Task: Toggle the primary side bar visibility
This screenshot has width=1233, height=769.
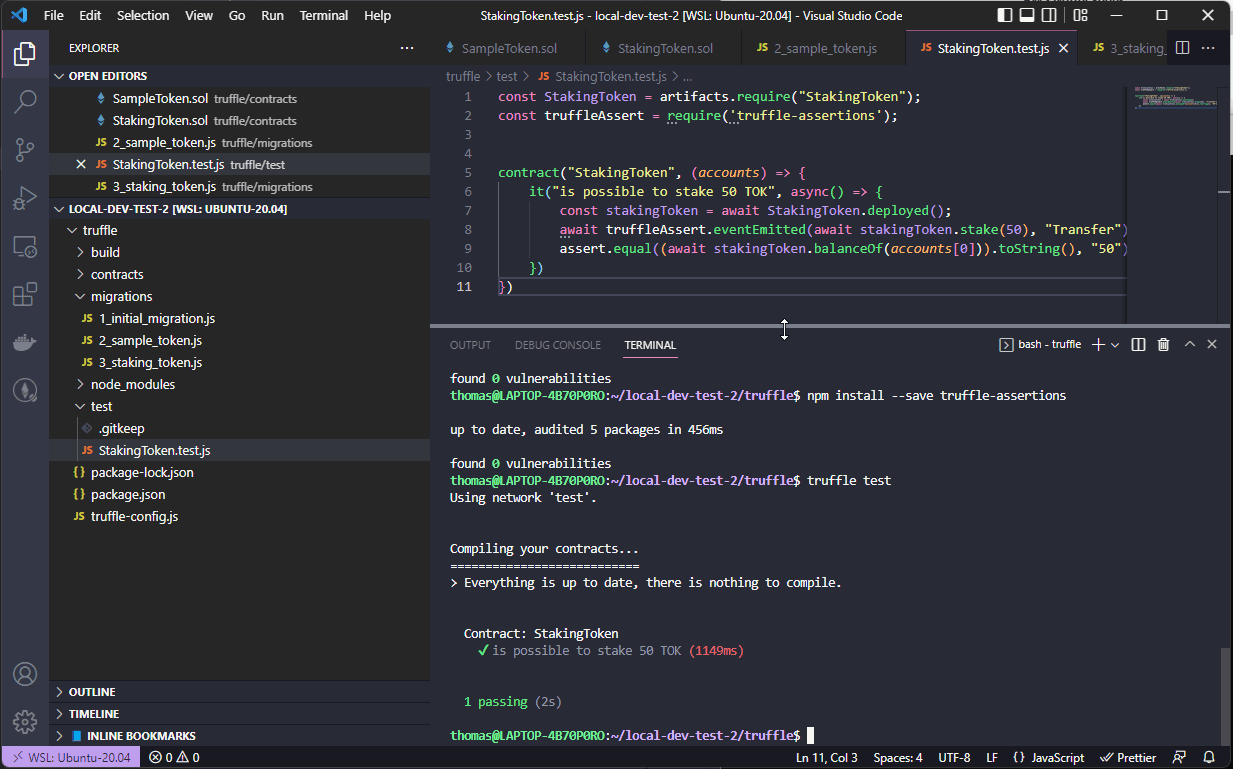Action: coord(1005,15)
